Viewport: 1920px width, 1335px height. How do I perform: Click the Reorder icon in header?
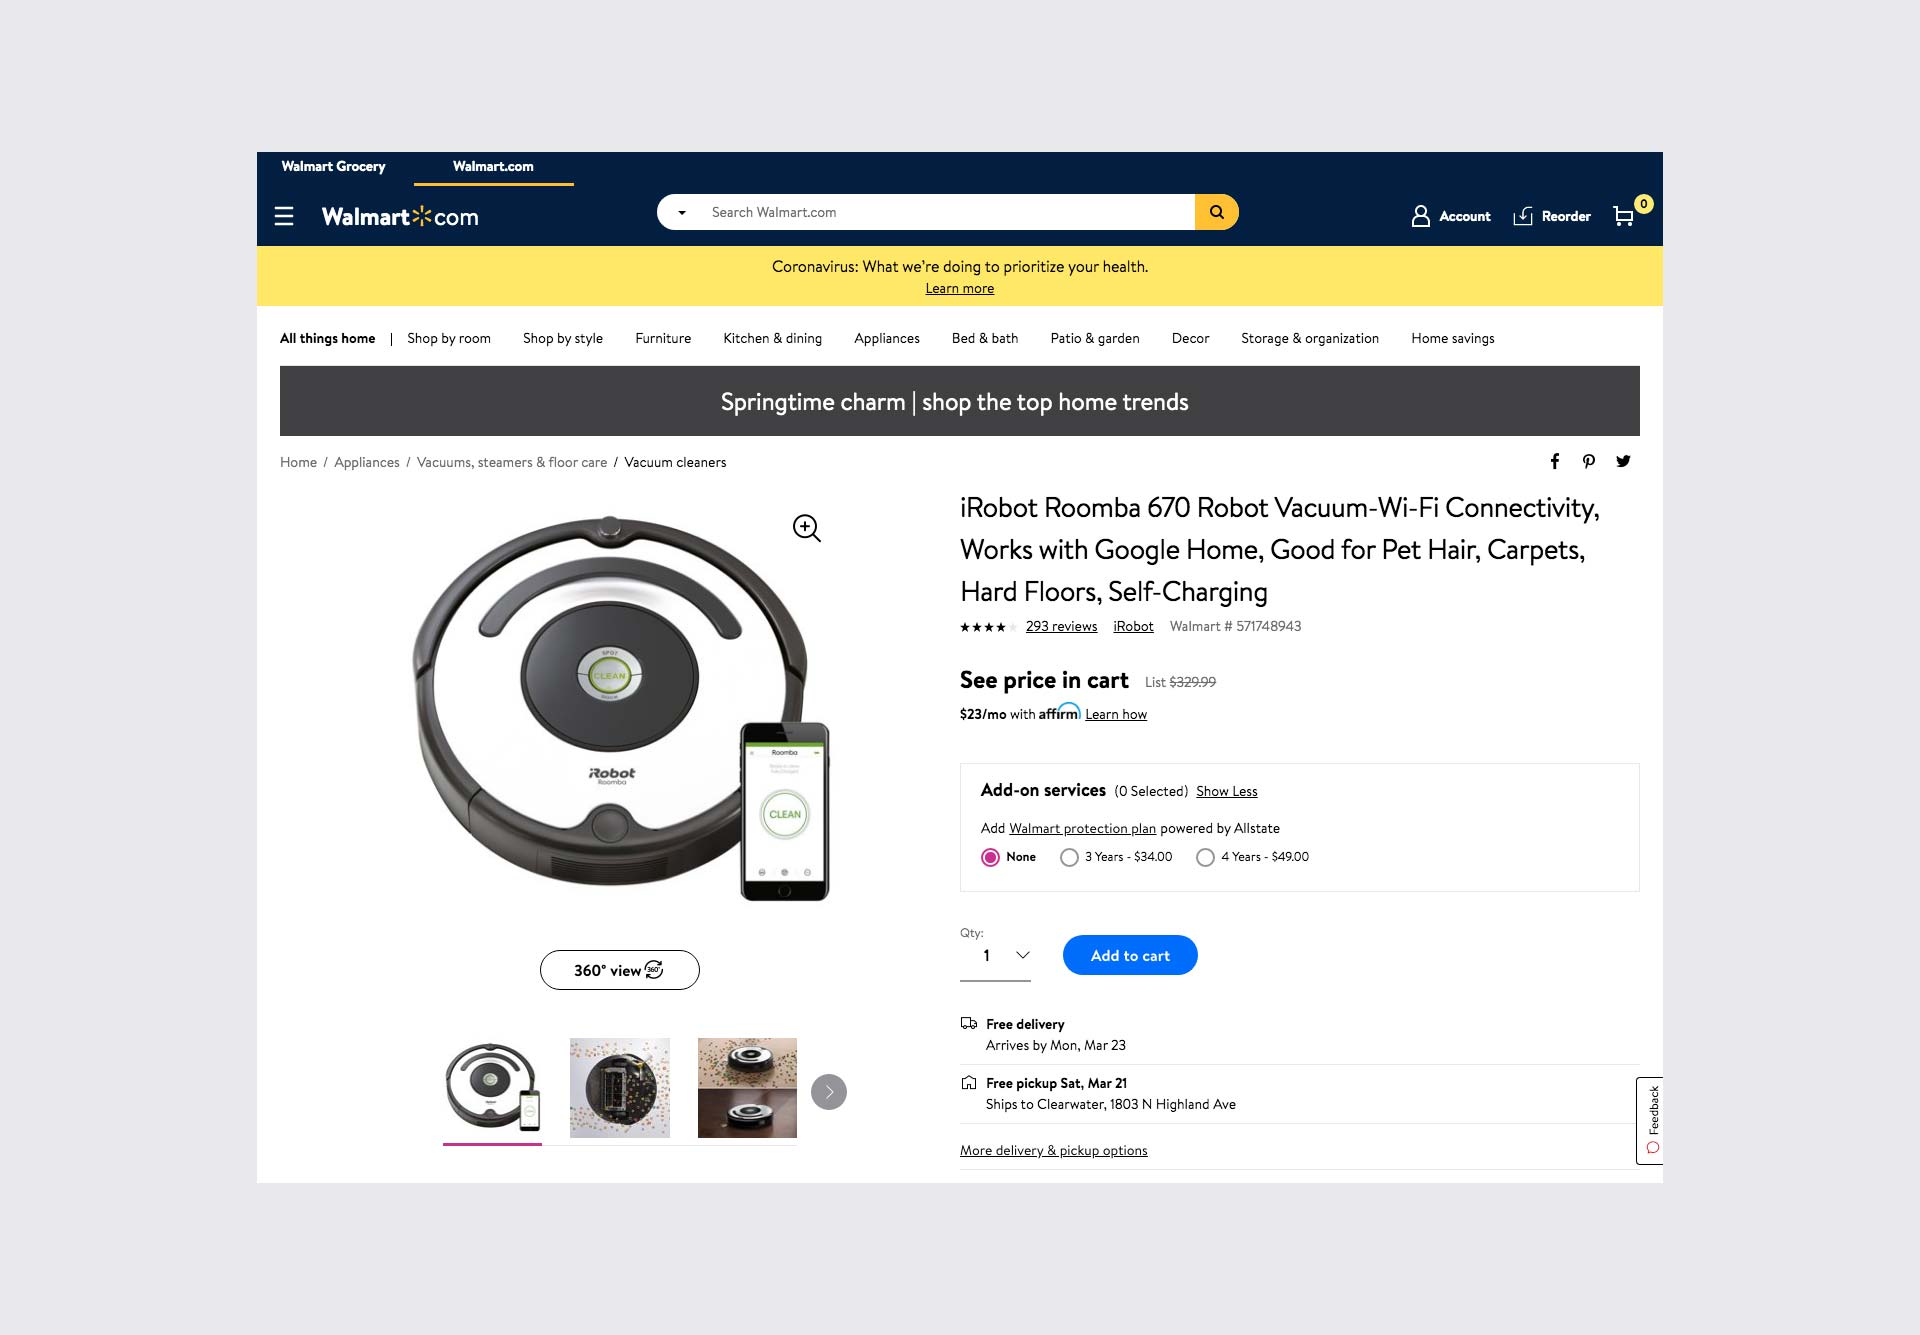pos(1523,216)
